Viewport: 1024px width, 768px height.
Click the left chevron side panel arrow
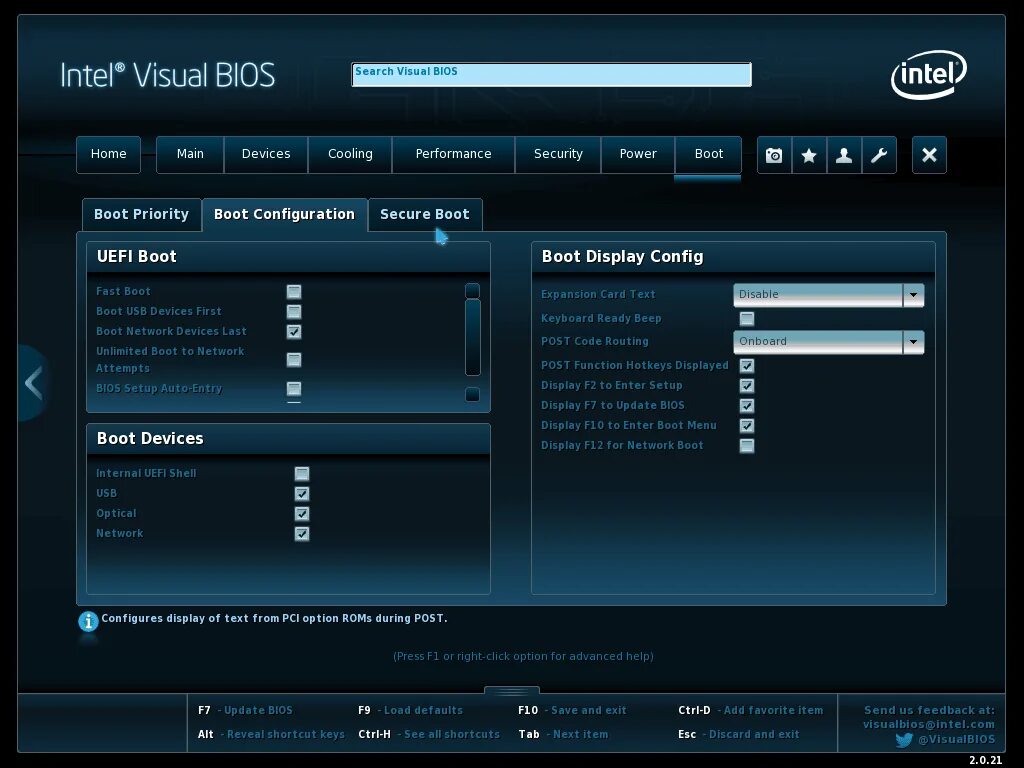pyautogui.click(x=33, y=383)
